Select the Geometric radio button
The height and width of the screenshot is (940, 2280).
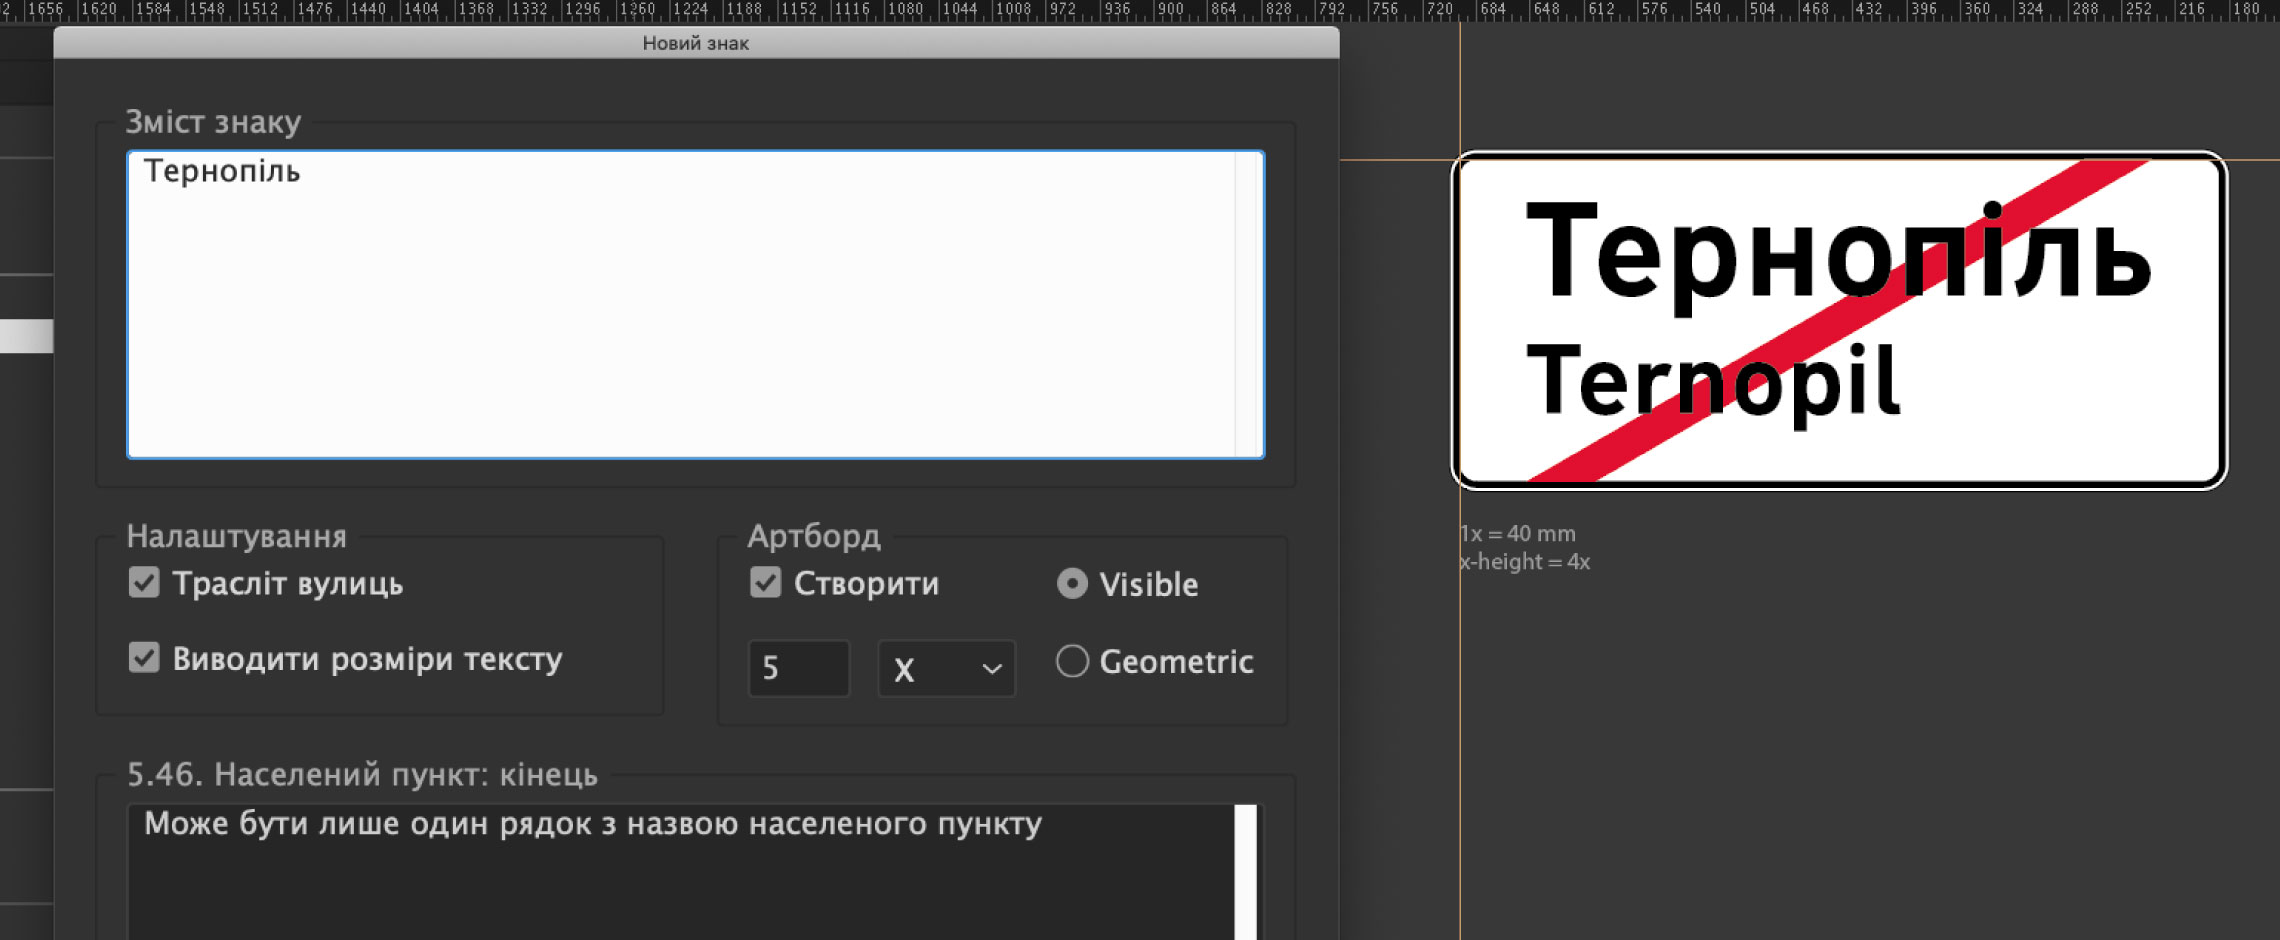[1072, 661]
